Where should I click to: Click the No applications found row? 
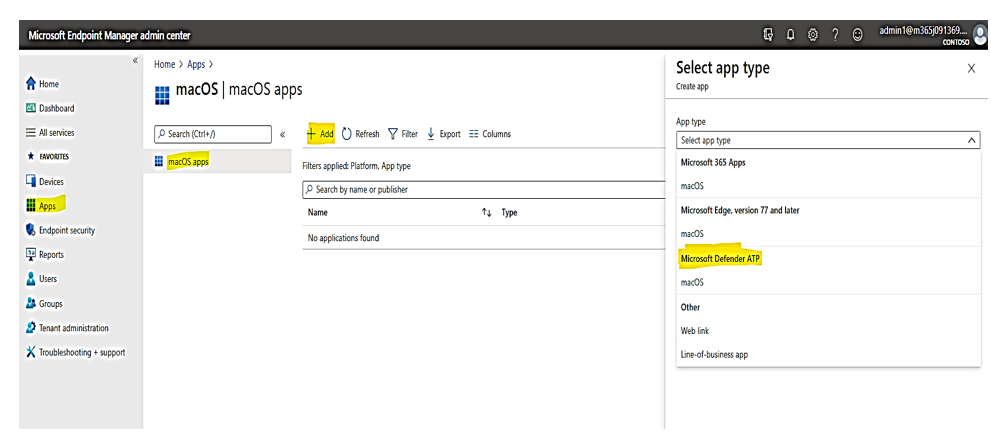(483, 238)
